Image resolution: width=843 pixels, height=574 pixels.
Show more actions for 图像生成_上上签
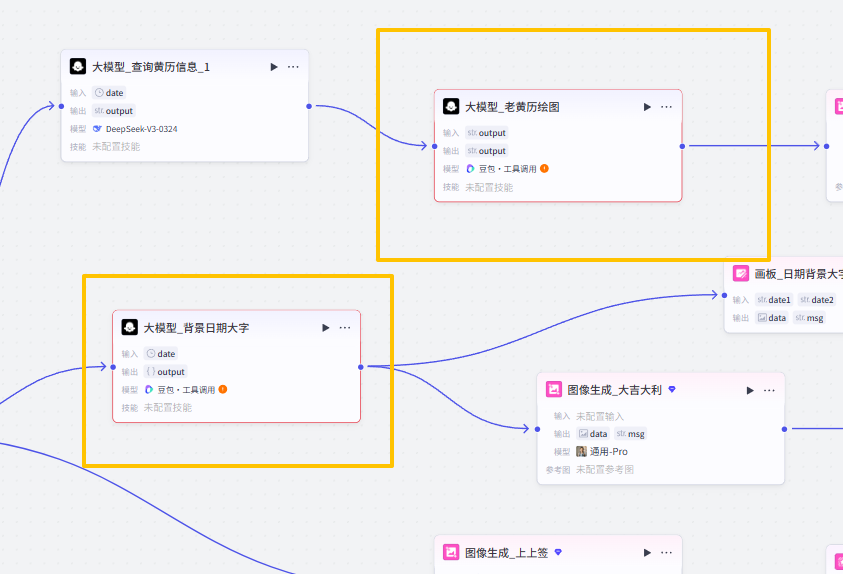click(666, 552)
